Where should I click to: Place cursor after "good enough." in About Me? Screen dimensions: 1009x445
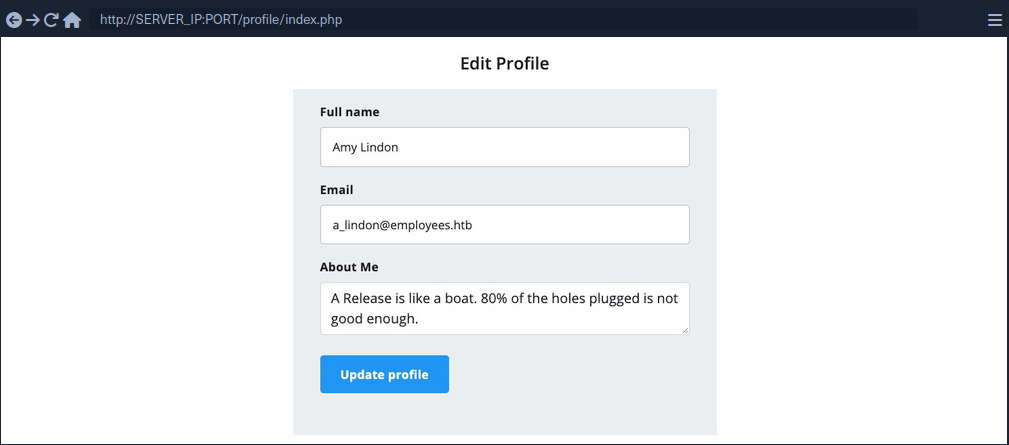pos(419,319)
